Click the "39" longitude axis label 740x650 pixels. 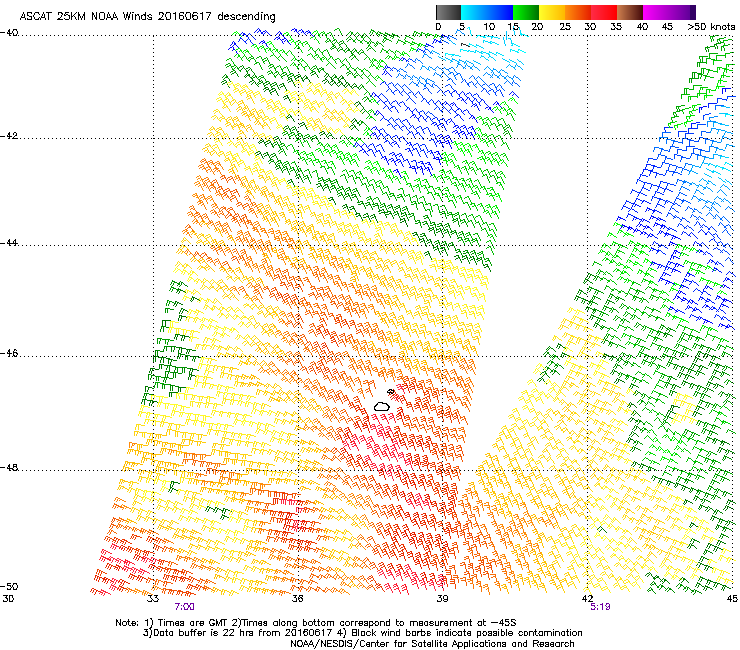tap(442, 599)
